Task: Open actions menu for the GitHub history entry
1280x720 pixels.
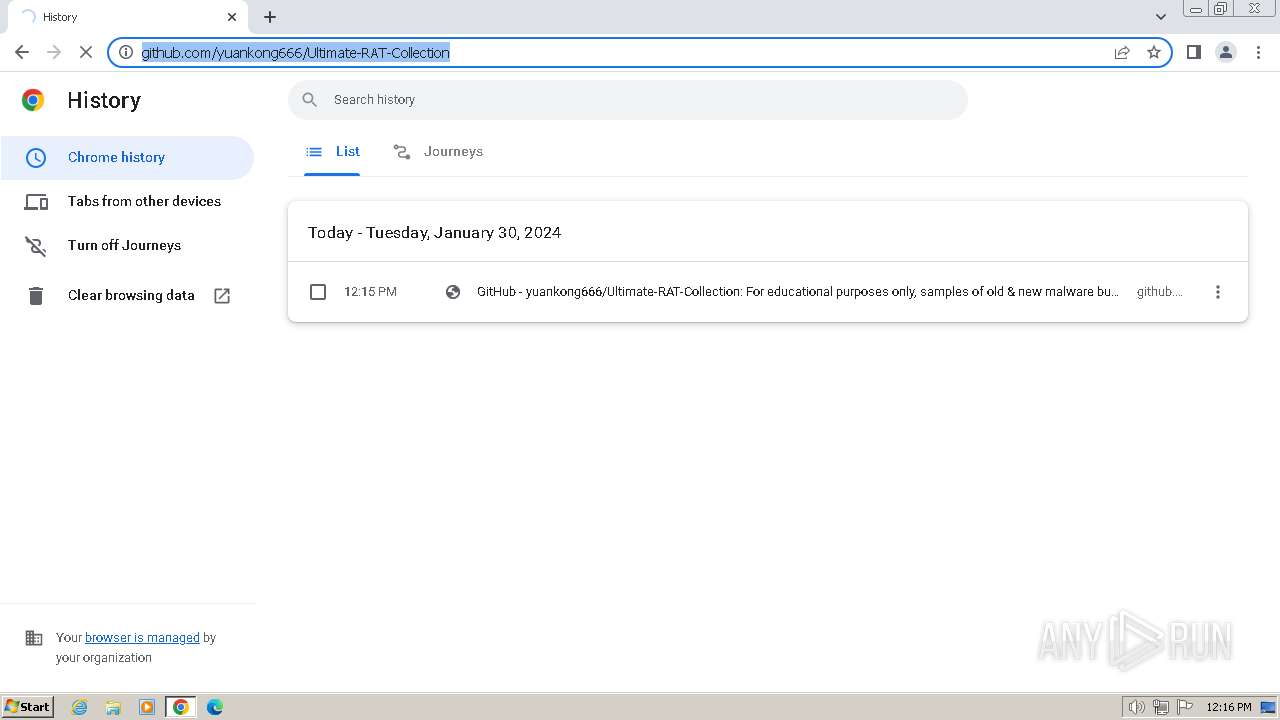Action: tap(1218, 292)
